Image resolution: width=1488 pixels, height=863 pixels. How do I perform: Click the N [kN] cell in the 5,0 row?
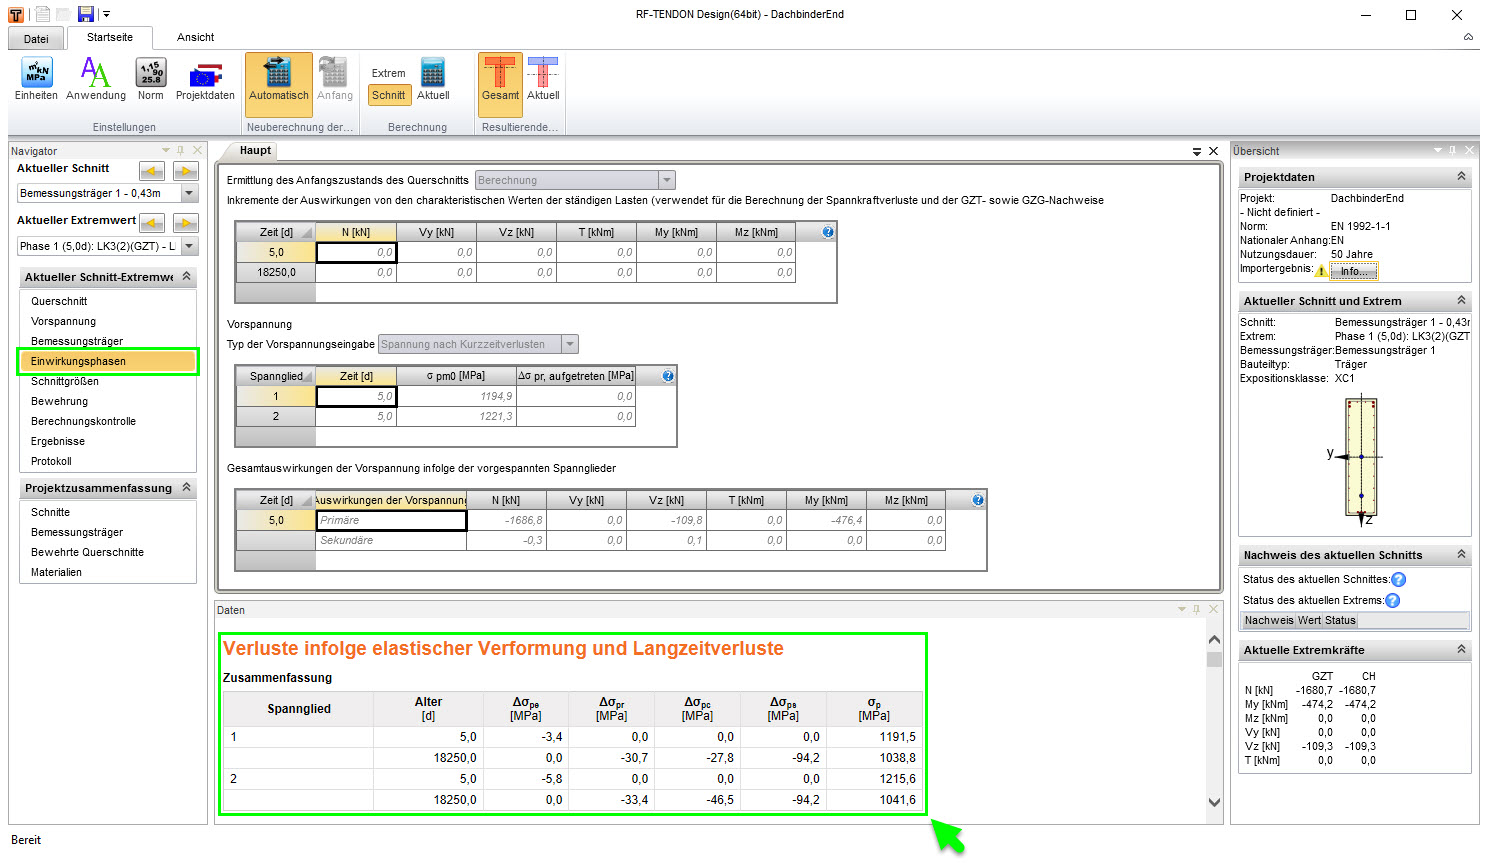tap(356, 252)
